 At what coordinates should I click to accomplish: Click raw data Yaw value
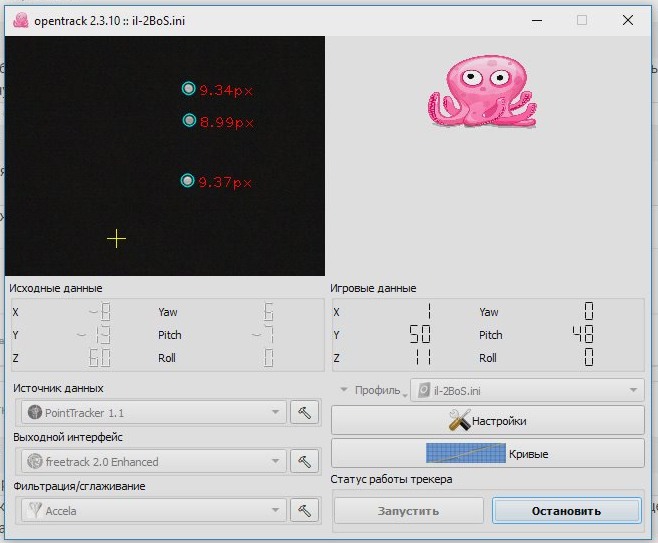pos(269,312)
